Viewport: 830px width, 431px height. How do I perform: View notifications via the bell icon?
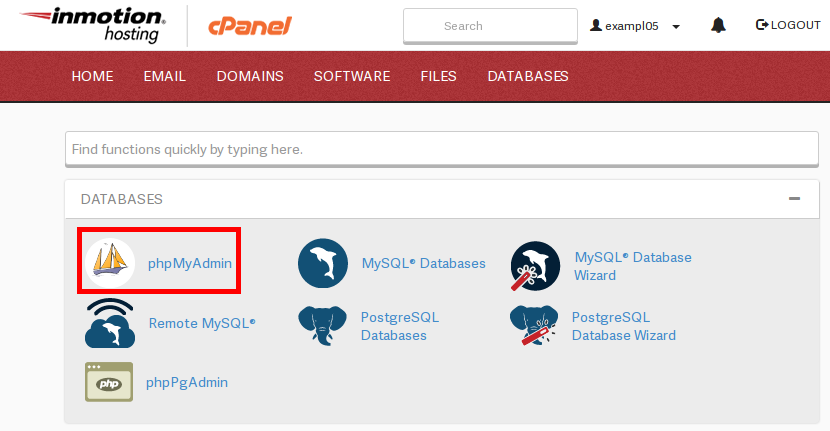tap(718, 25)
